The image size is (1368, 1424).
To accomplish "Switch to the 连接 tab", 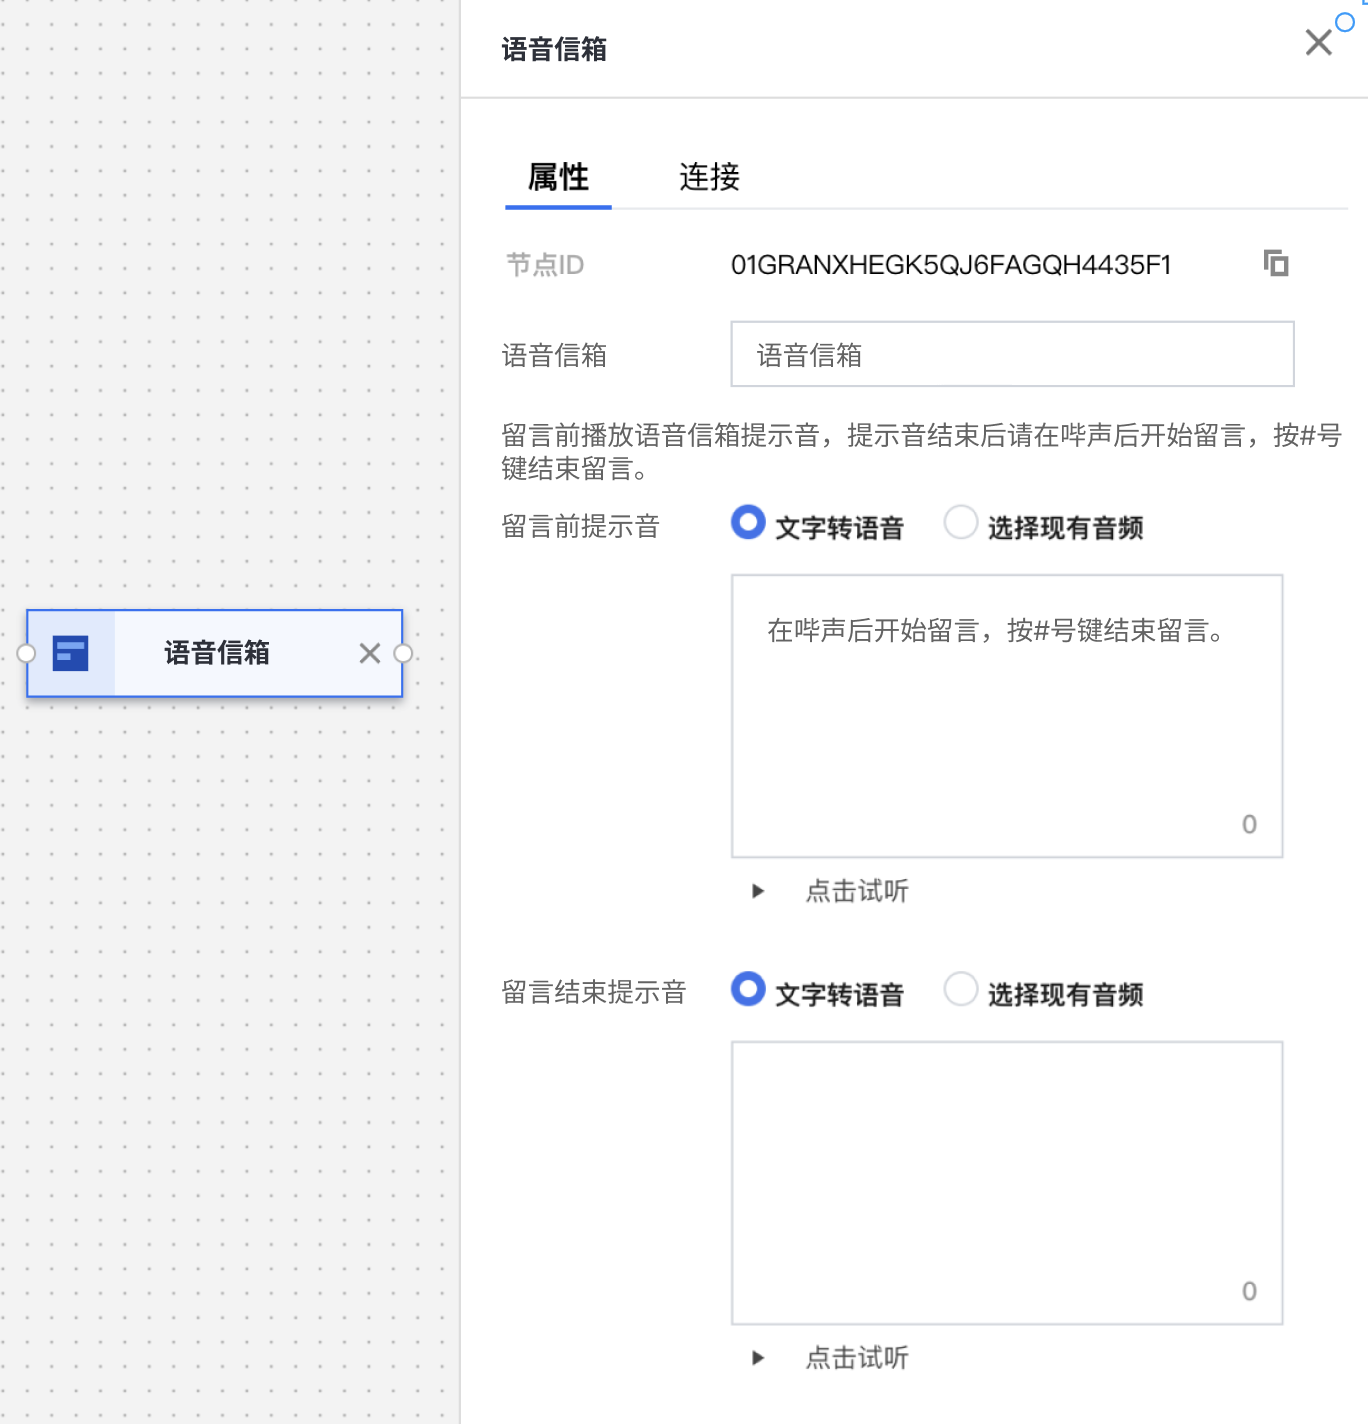I will 709,177.
